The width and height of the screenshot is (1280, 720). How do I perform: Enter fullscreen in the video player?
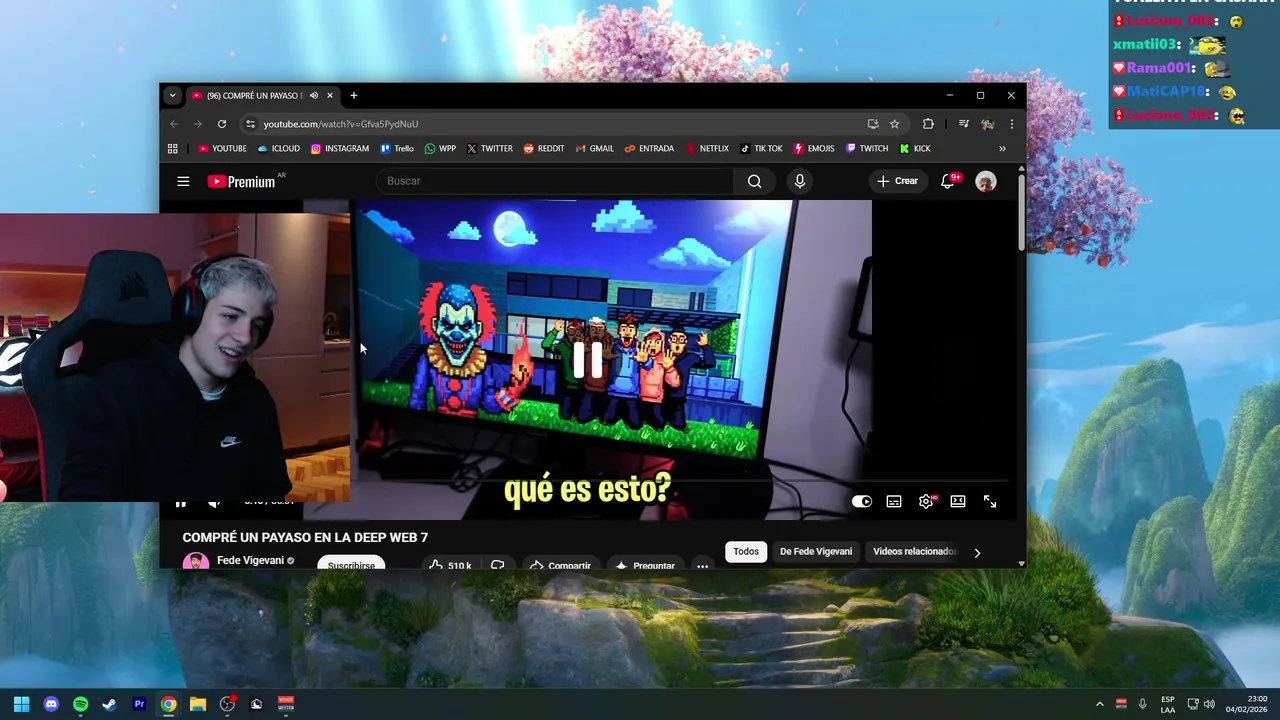click(990, 502)
